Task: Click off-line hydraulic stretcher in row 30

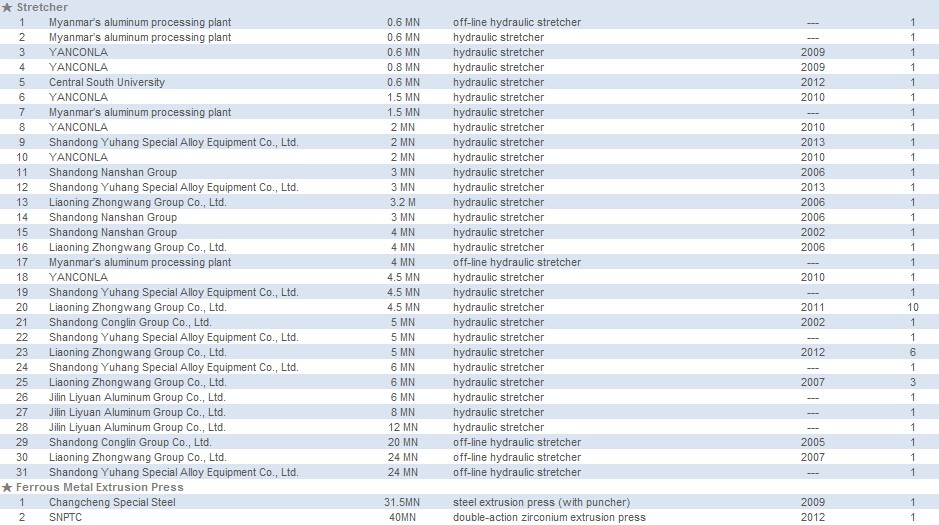Action: [517, 457]
